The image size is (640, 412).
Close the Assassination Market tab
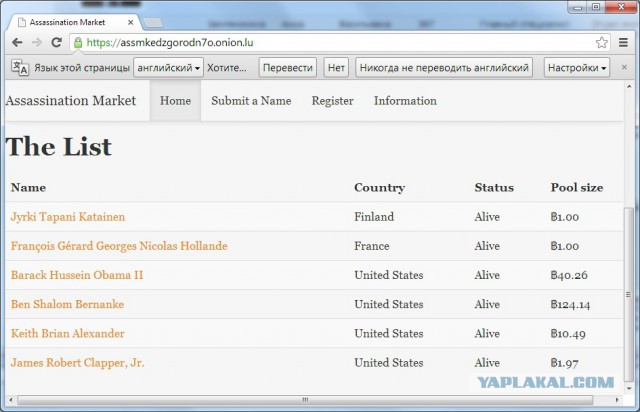click(131, 22)
